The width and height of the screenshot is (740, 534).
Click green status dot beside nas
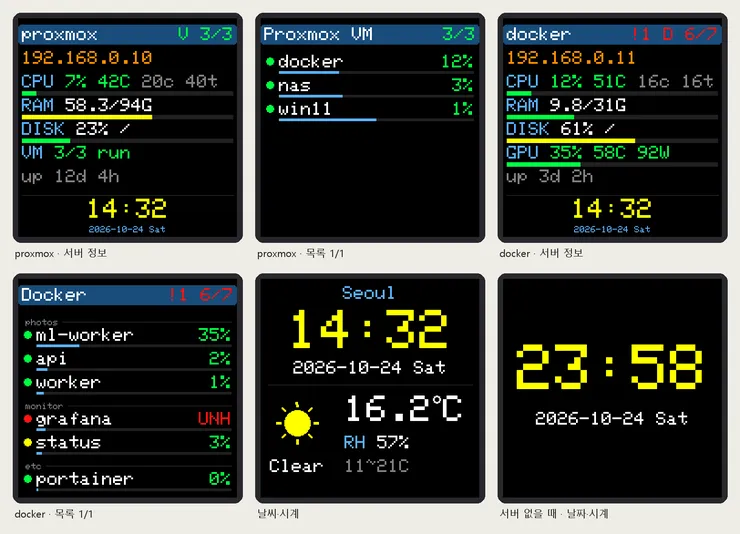point(270,85)
